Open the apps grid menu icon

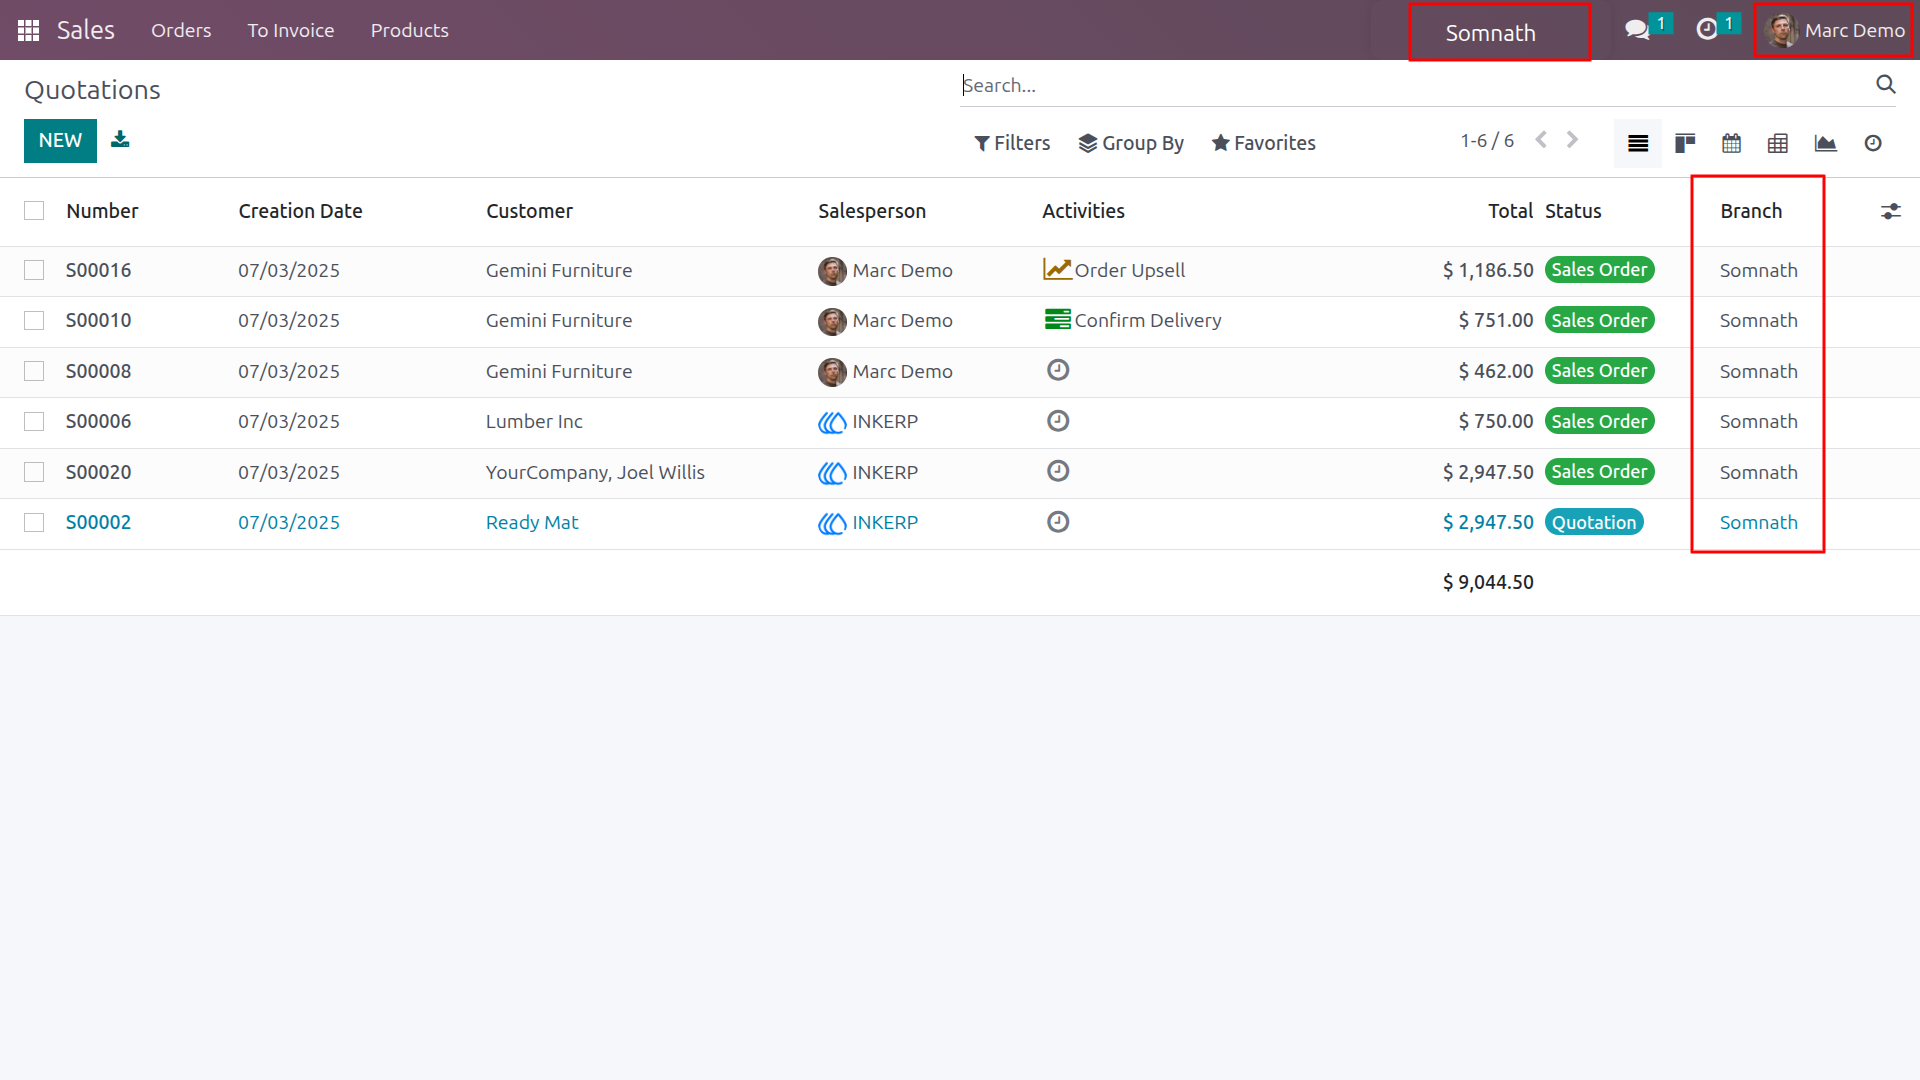point(28,30)
